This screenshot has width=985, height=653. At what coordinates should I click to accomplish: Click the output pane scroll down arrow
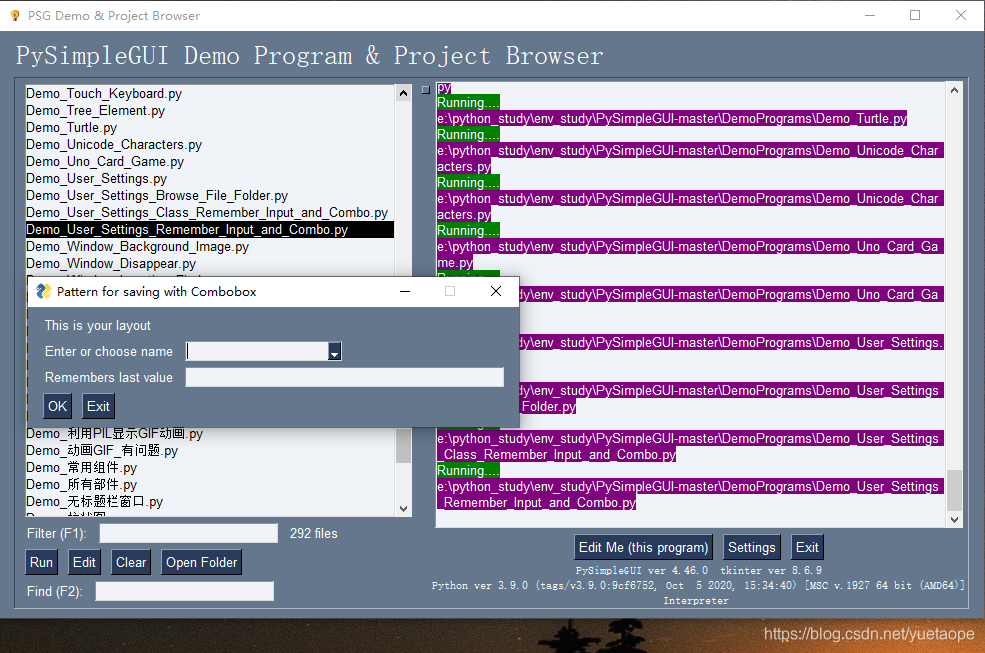[x=954, y=519]
